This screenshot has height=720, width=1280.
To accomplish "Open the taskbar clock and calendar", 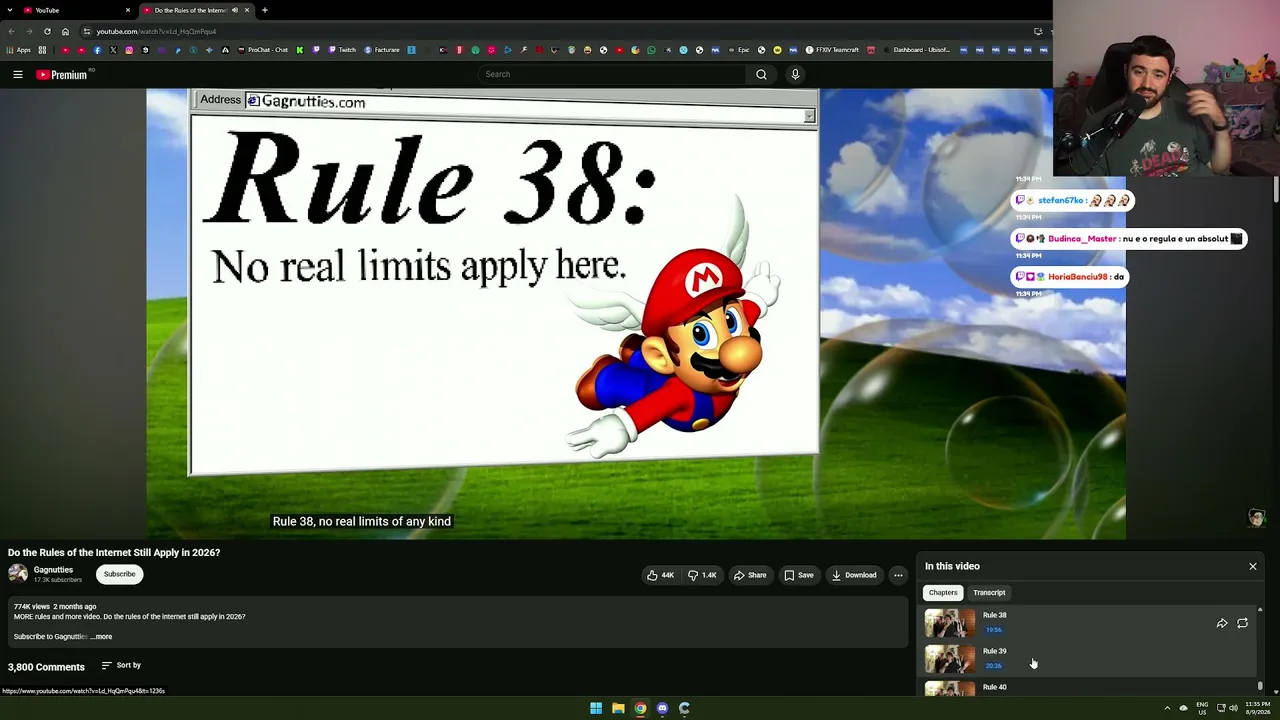I will [1257, 708].
